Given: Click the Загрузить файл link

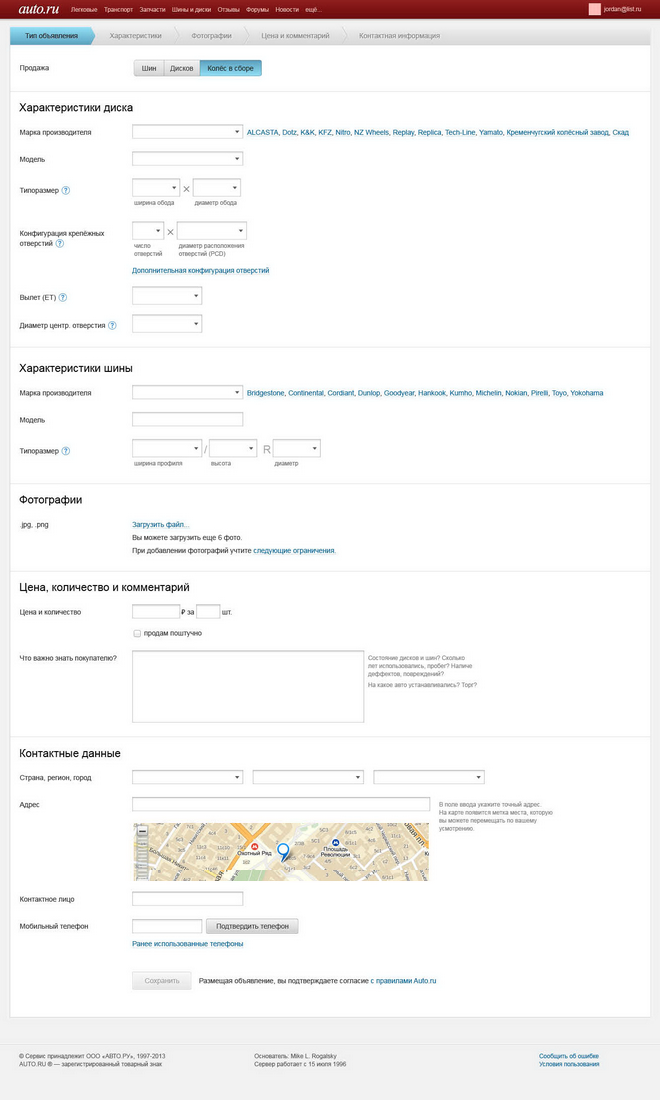Looking at the screenshot, I should (161, 525).
